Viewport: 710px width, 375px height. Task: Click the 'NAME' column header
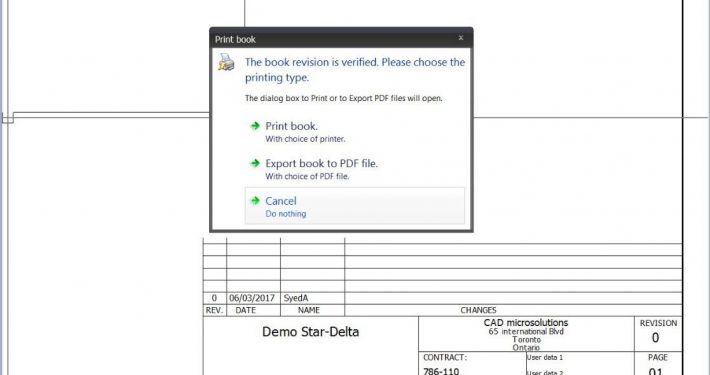(x=309, y=310)
